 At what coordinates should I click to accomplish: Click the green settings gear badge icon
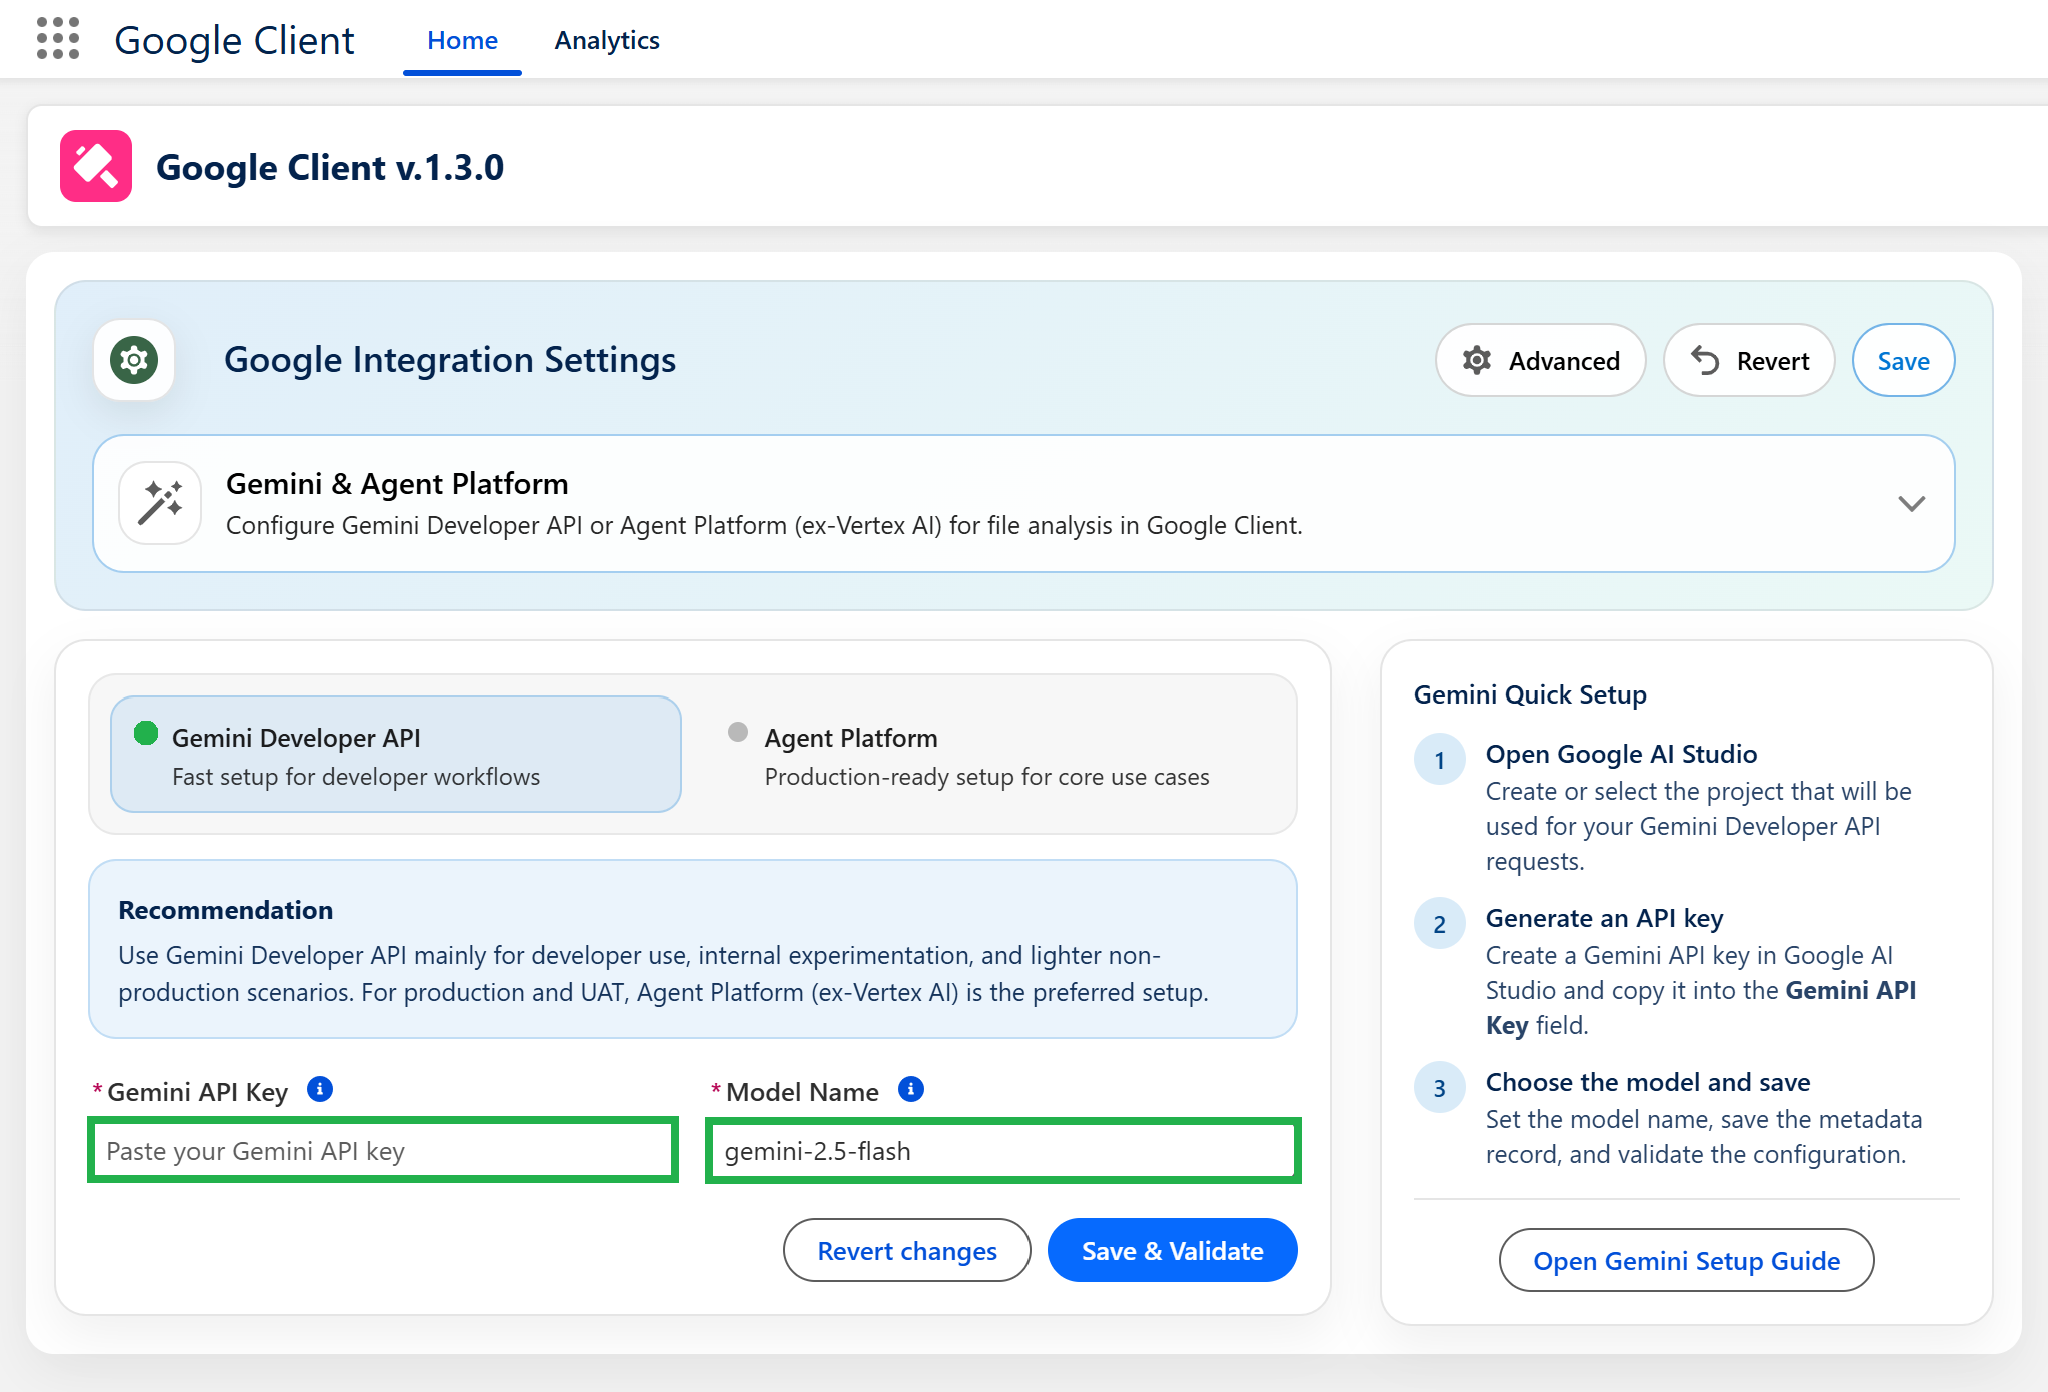click(134, 360)
